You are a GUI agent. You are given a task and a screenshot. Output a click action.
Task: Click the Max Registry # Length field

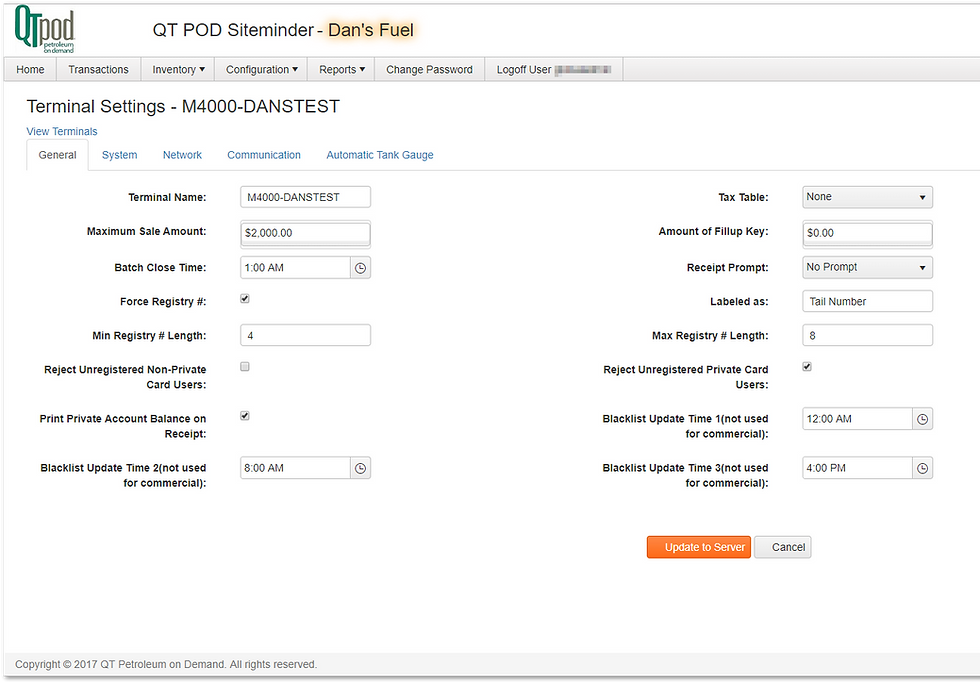868,335
